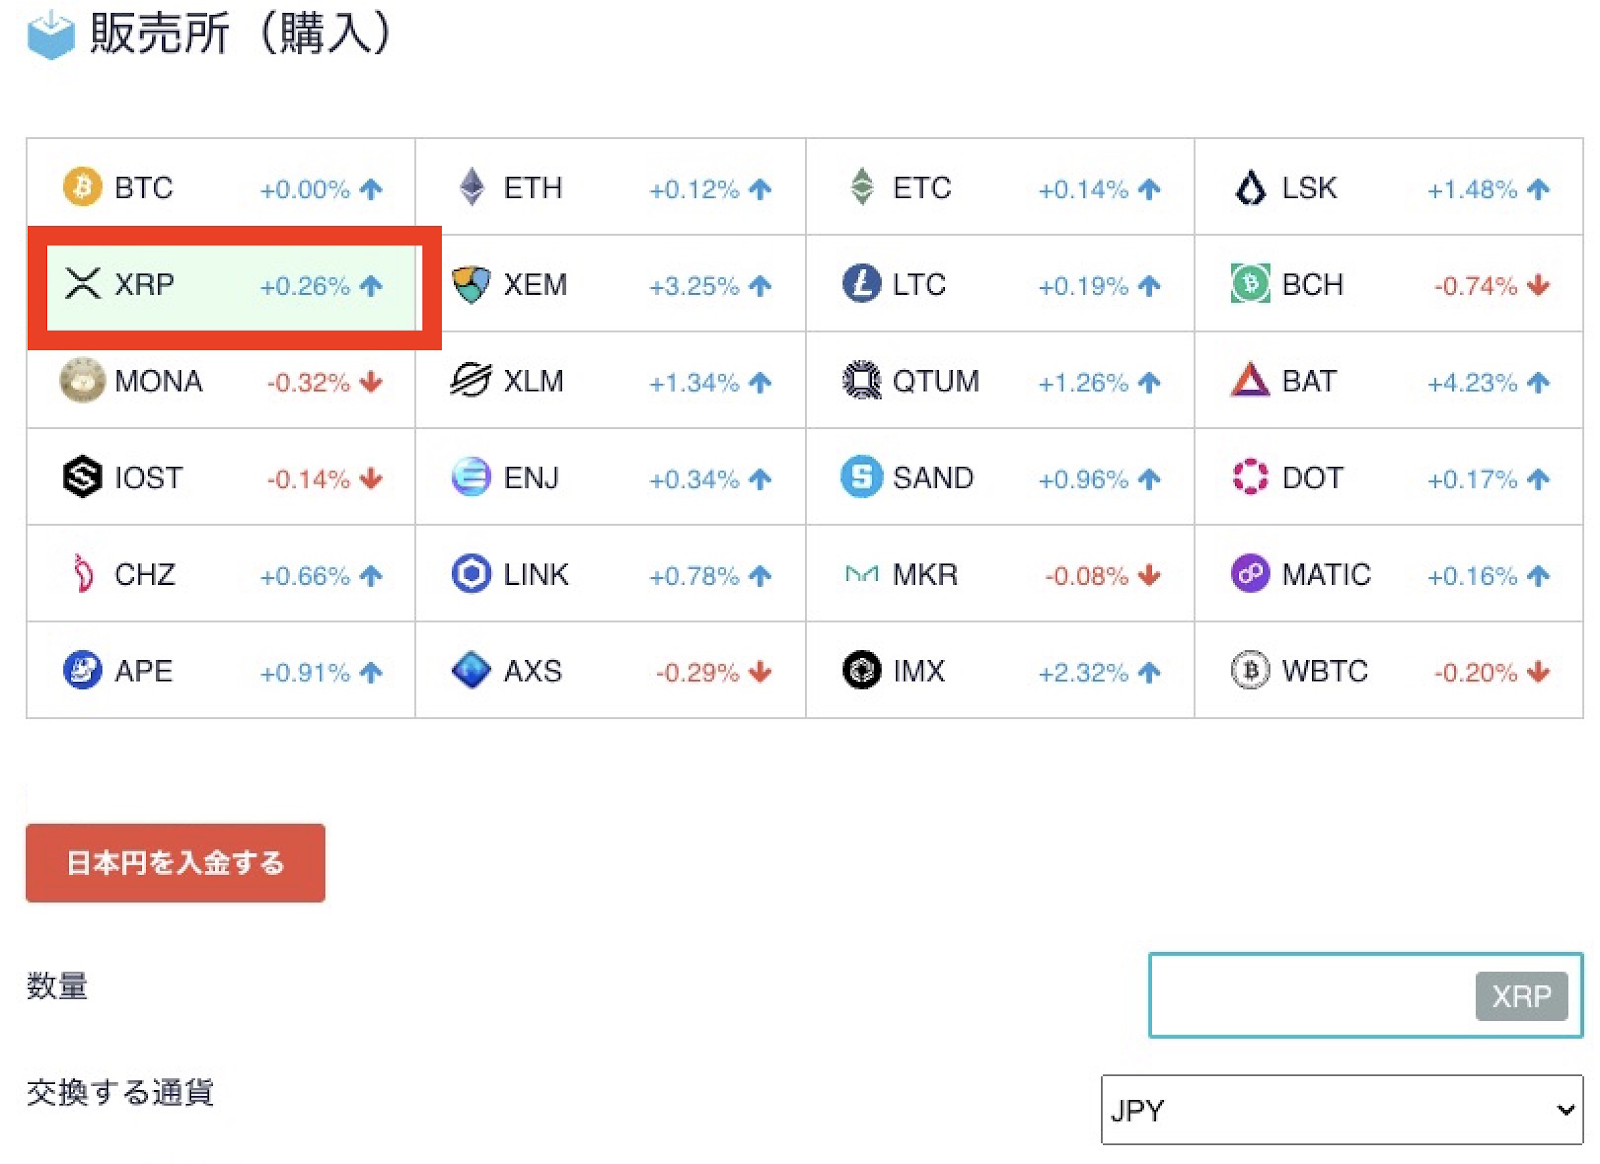
Task: Select the XRP cross logo icon
Action: (x=82, y=284)
